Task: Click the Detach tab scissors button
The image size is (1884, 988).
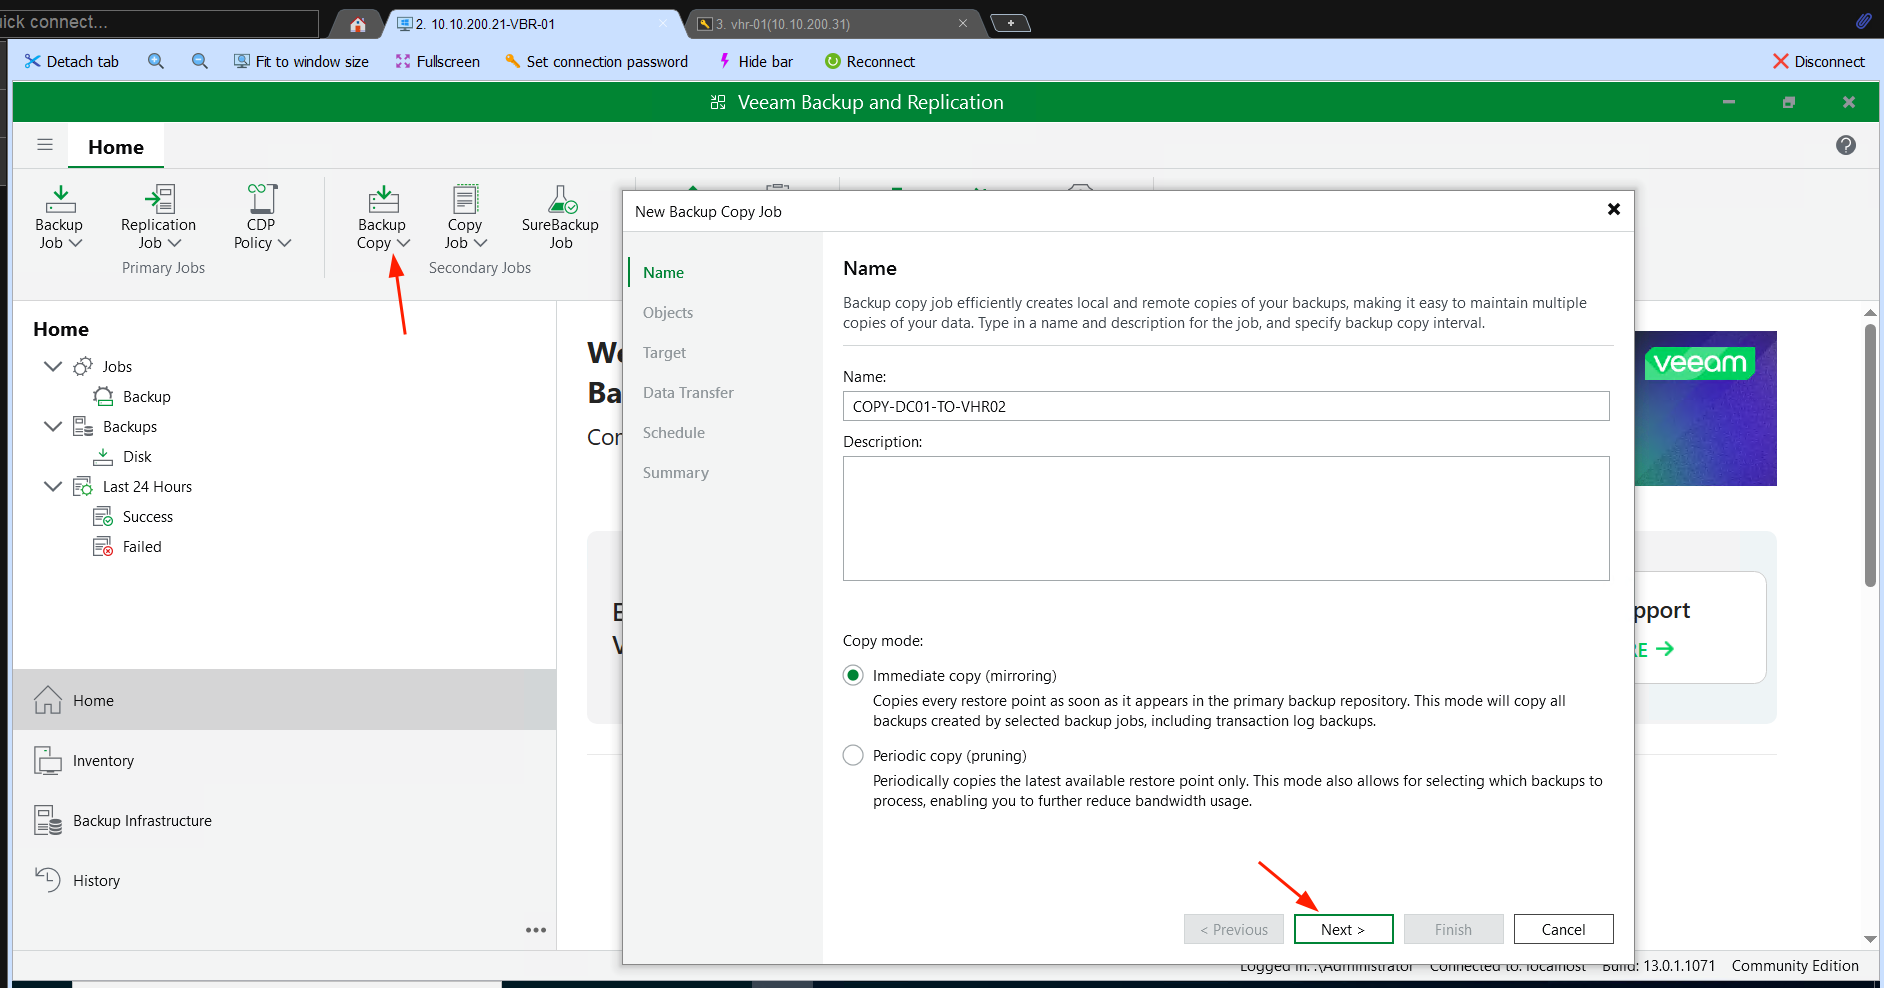Action: tap(71, 61)
